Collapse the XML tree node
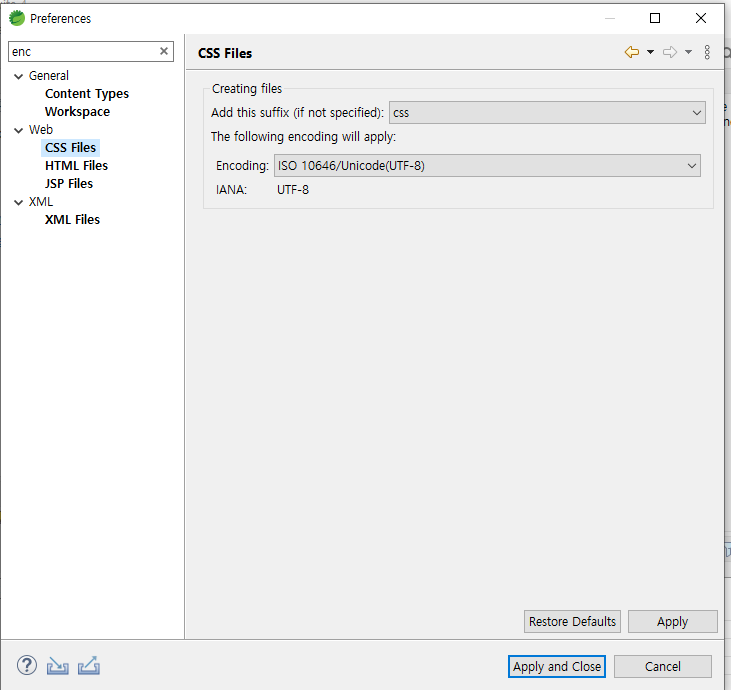731x690 pixels. tap(19, 202)
